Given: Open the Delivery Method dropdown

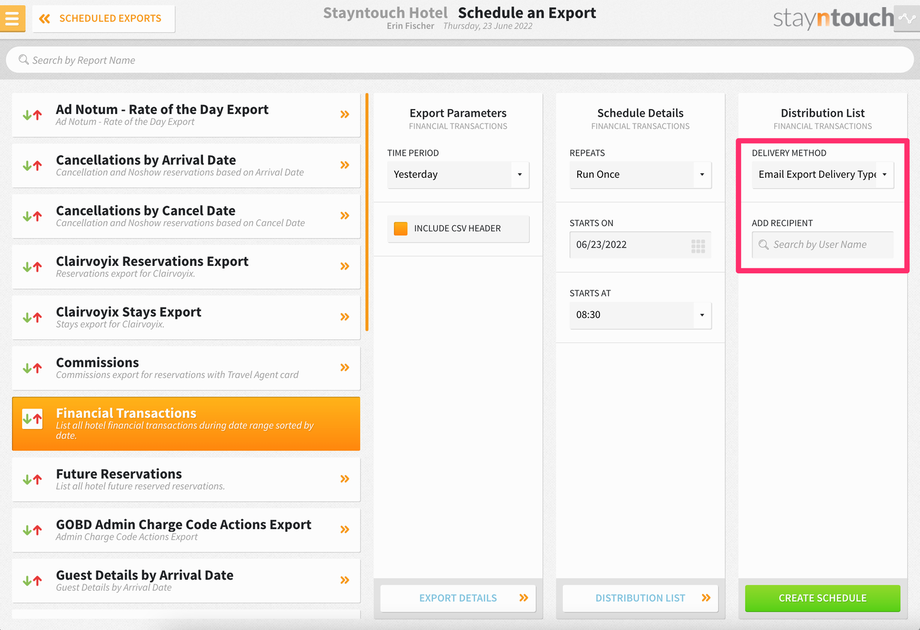Looking at the screenshot, I should coord(823,175).
